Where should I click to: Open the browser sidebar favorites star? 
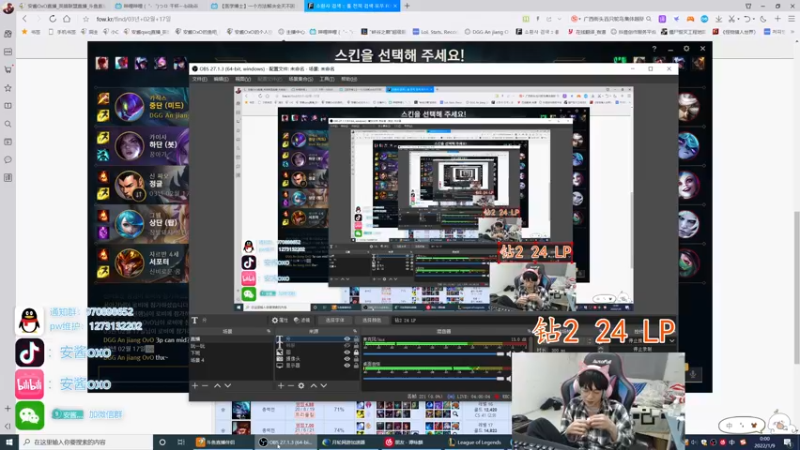[8, 88]
